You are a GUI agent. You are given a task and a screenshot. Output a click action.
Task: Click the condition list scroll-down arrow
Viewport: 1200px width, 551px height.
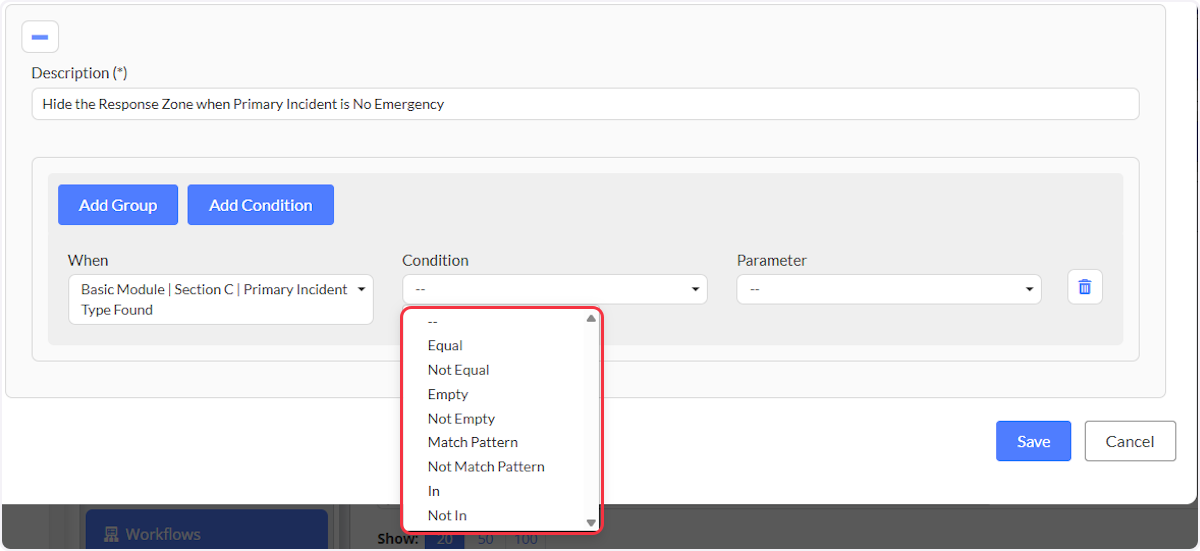tap(591, 523)
